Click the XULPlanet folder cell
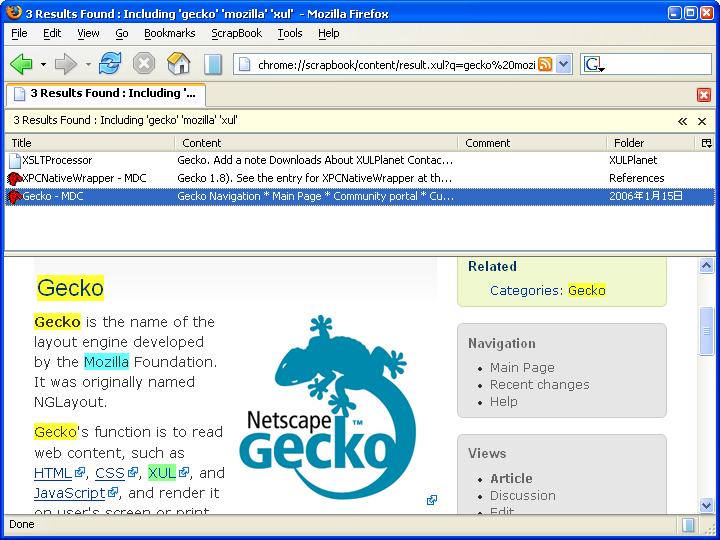Image resolution: width=720 pixels, height=540 pixels. (633, 160)
